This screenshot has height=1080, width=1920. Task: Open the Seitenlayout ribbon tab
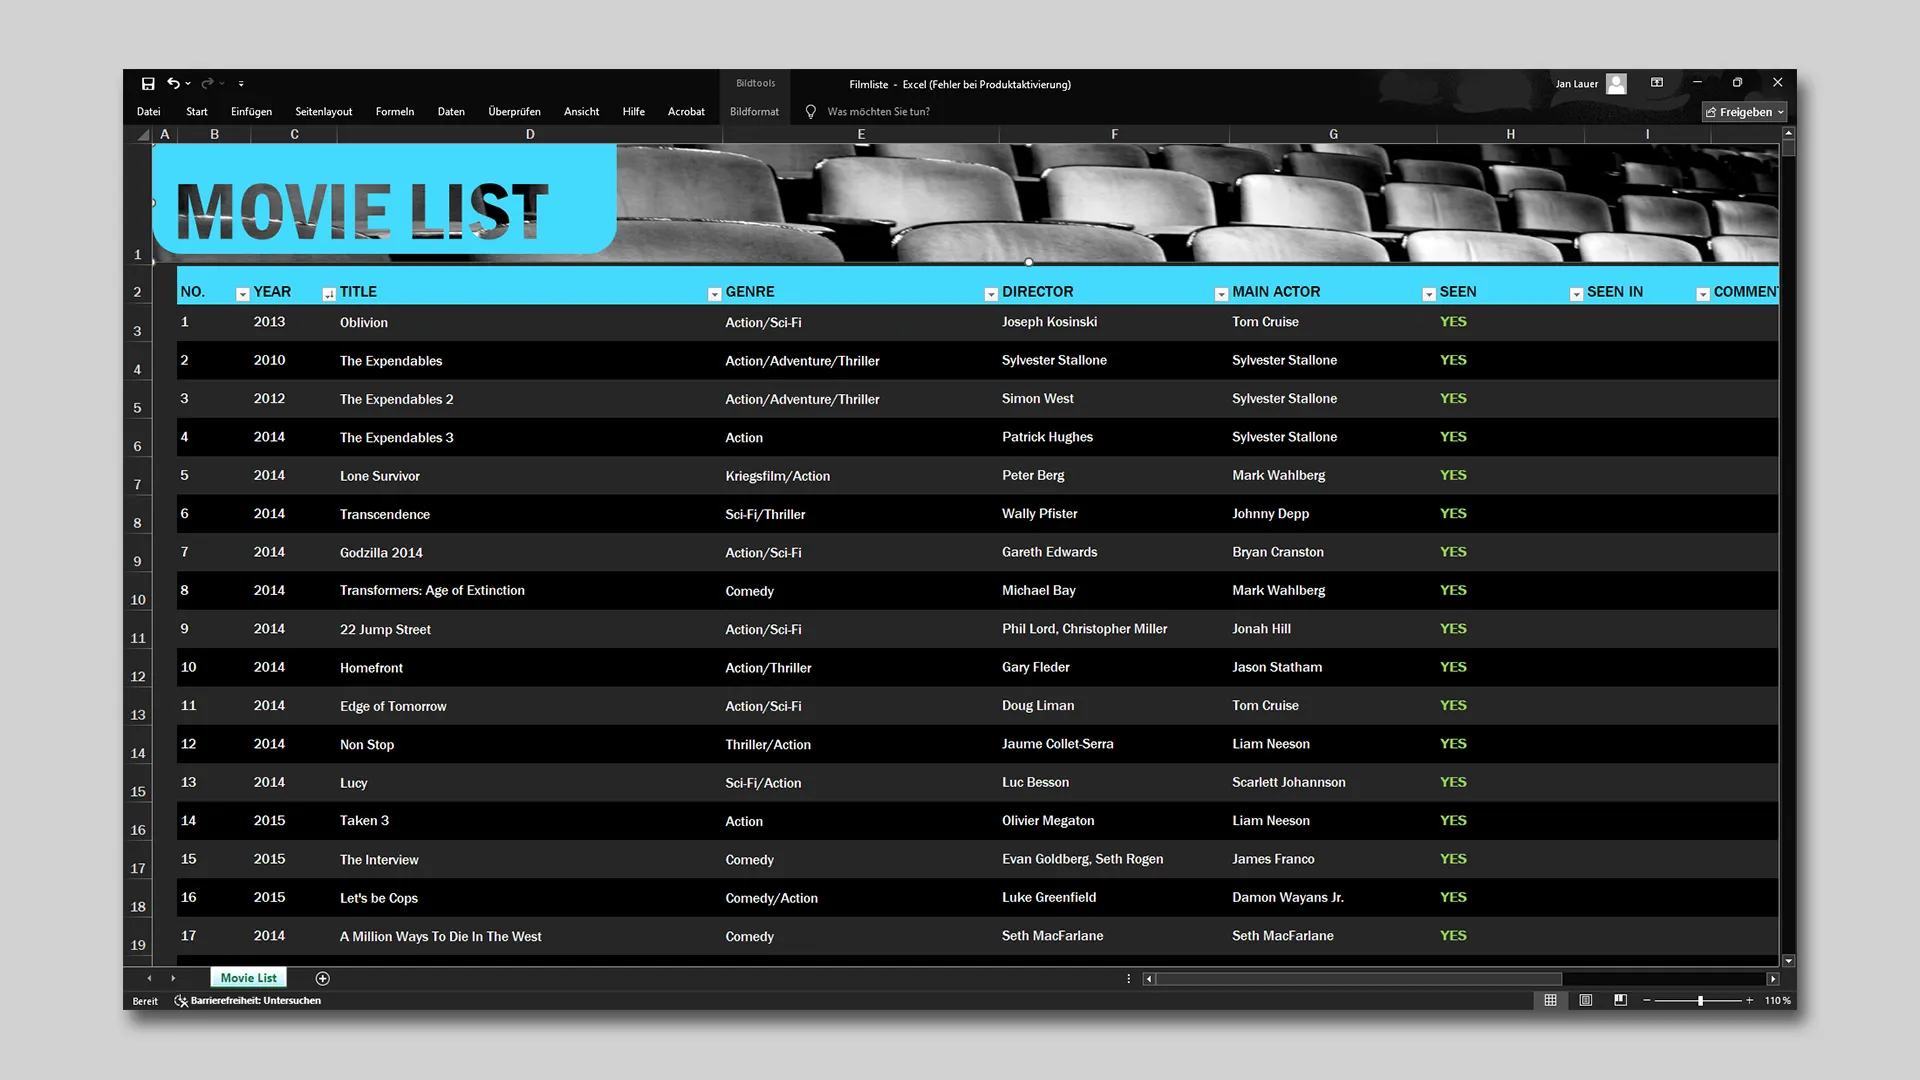pos(323,112)
